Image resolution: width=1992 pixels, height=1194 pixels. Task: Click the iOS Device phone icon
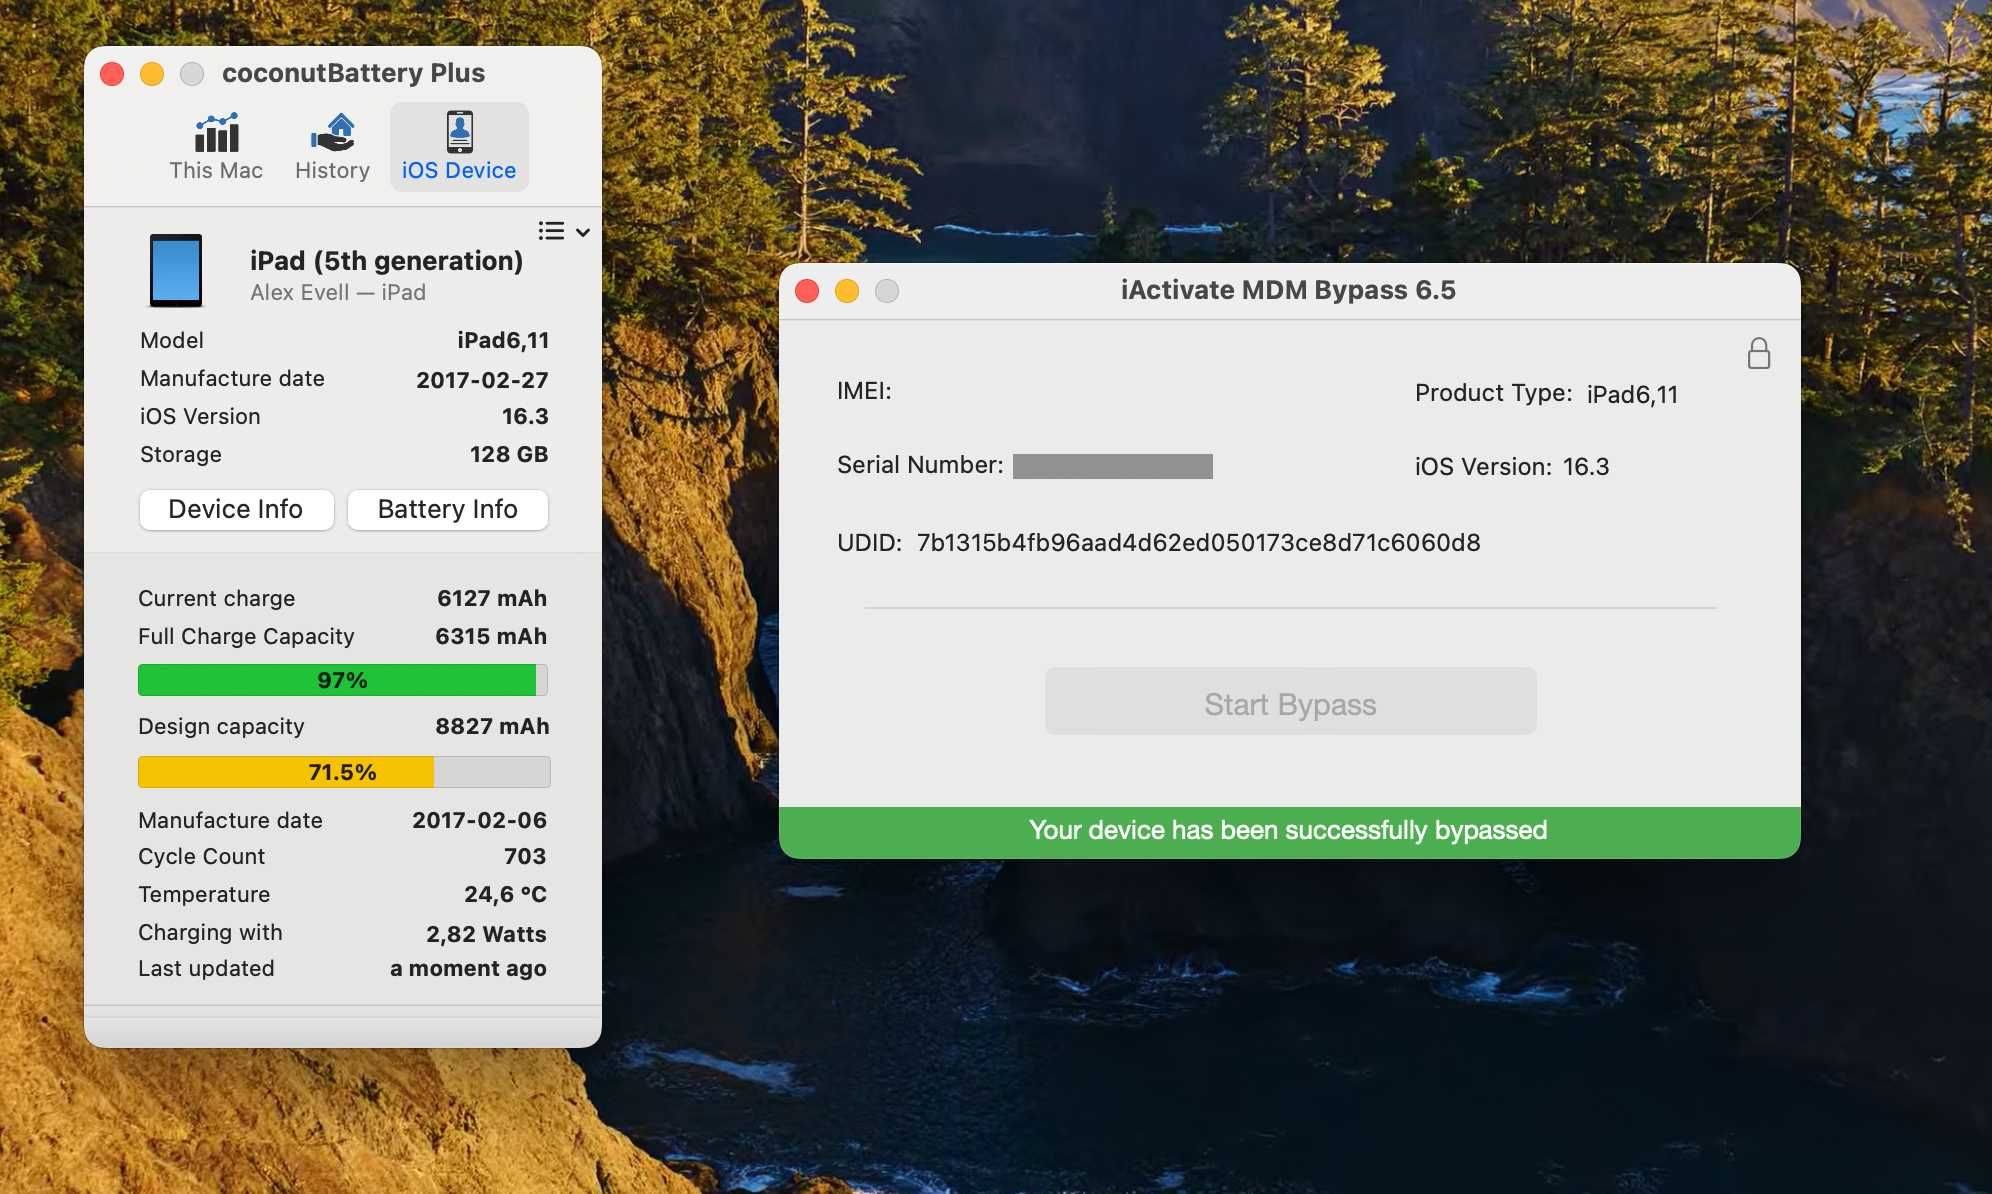[459, 132]
